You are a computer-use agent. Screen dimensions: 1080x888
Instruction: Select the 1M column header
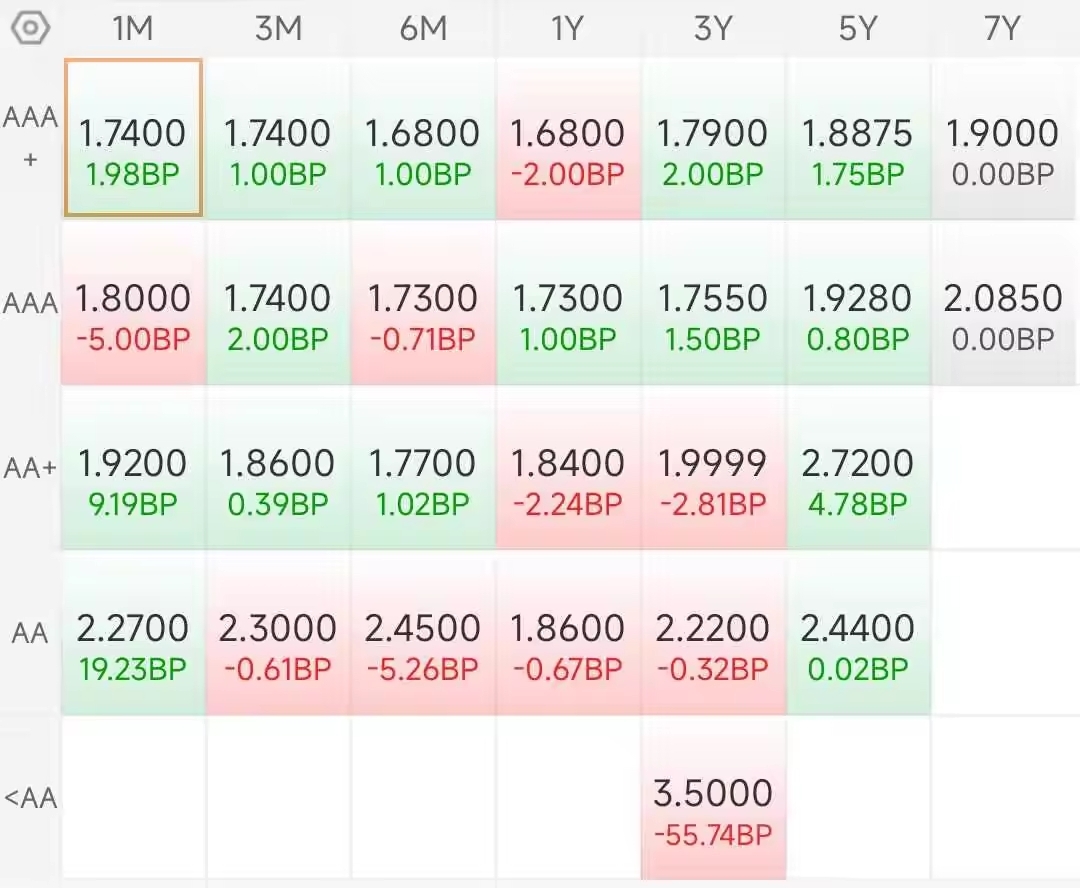(133, 29)
